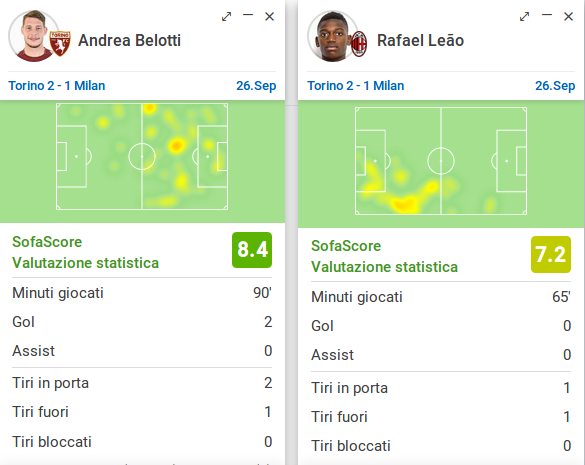The image size is (585, 465).
Task: Close the Rafael Leão panel
Action: coord(568,16)
